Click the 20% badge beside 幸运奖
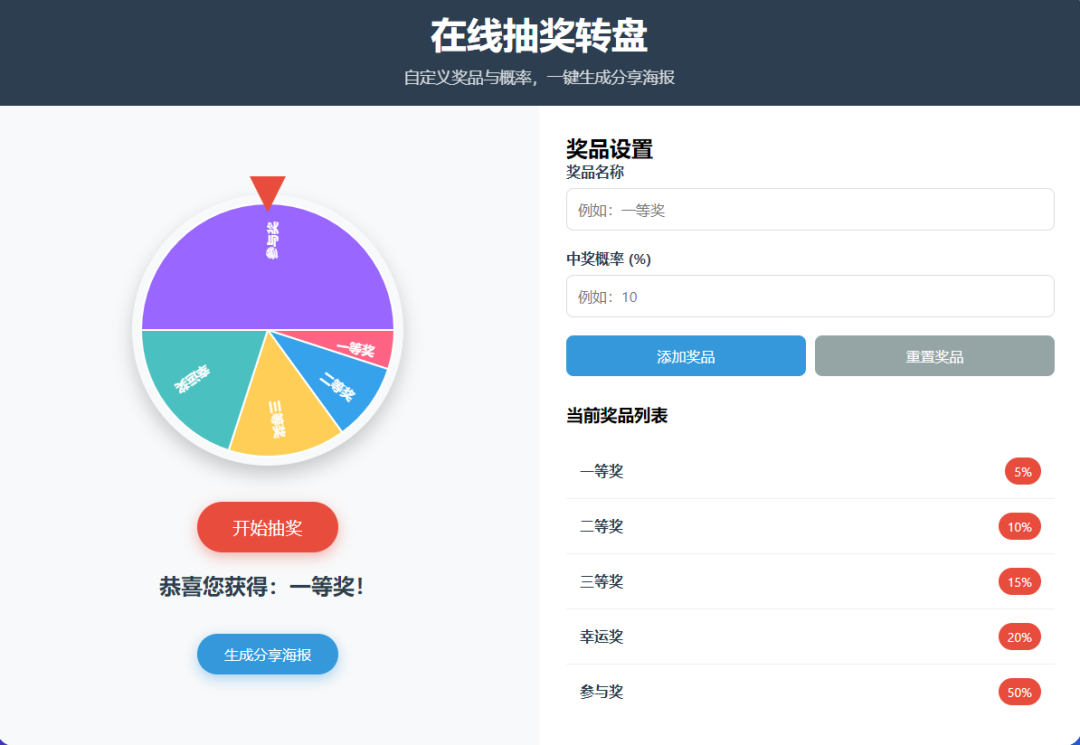1080x745 pixels. [x=1019, y=637]
